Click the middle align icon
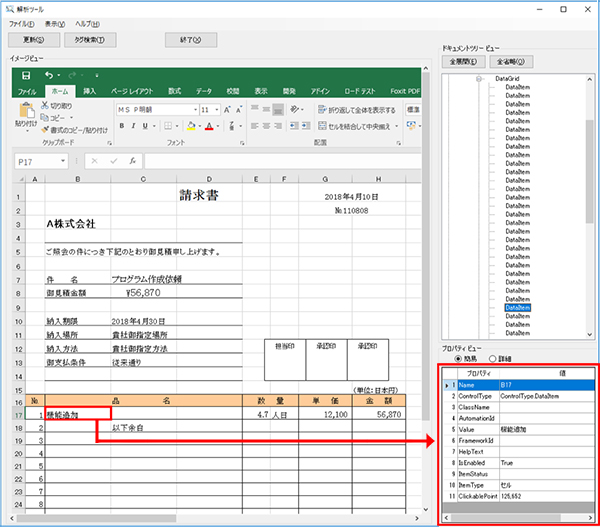This screenshot has width=600, height=527. (266, 109)
